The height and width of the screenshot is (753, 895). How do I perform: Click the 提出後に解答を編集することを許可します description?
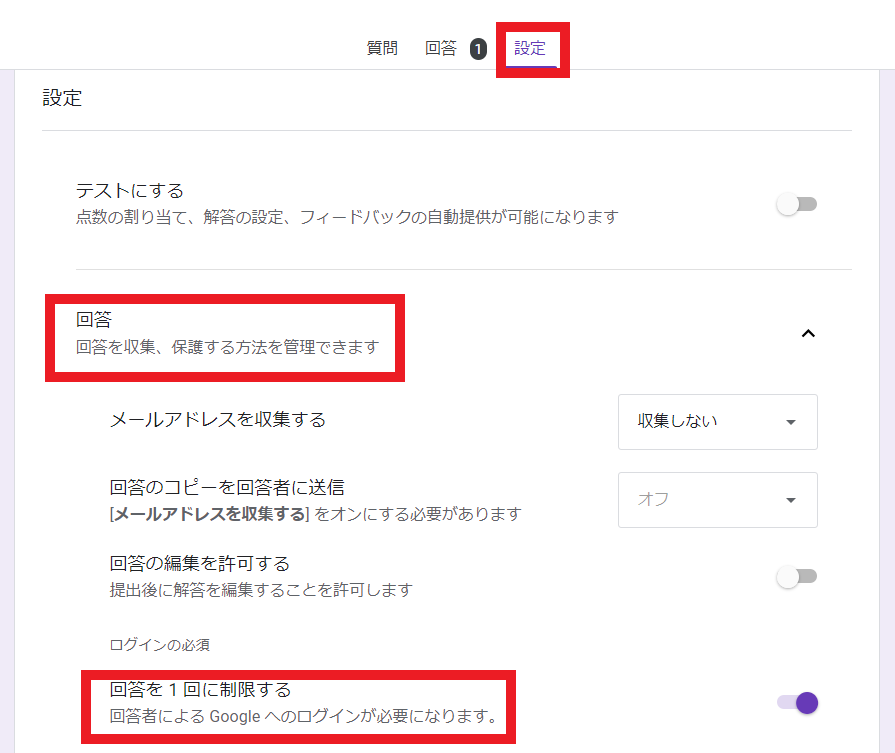[x=261, y=590]
